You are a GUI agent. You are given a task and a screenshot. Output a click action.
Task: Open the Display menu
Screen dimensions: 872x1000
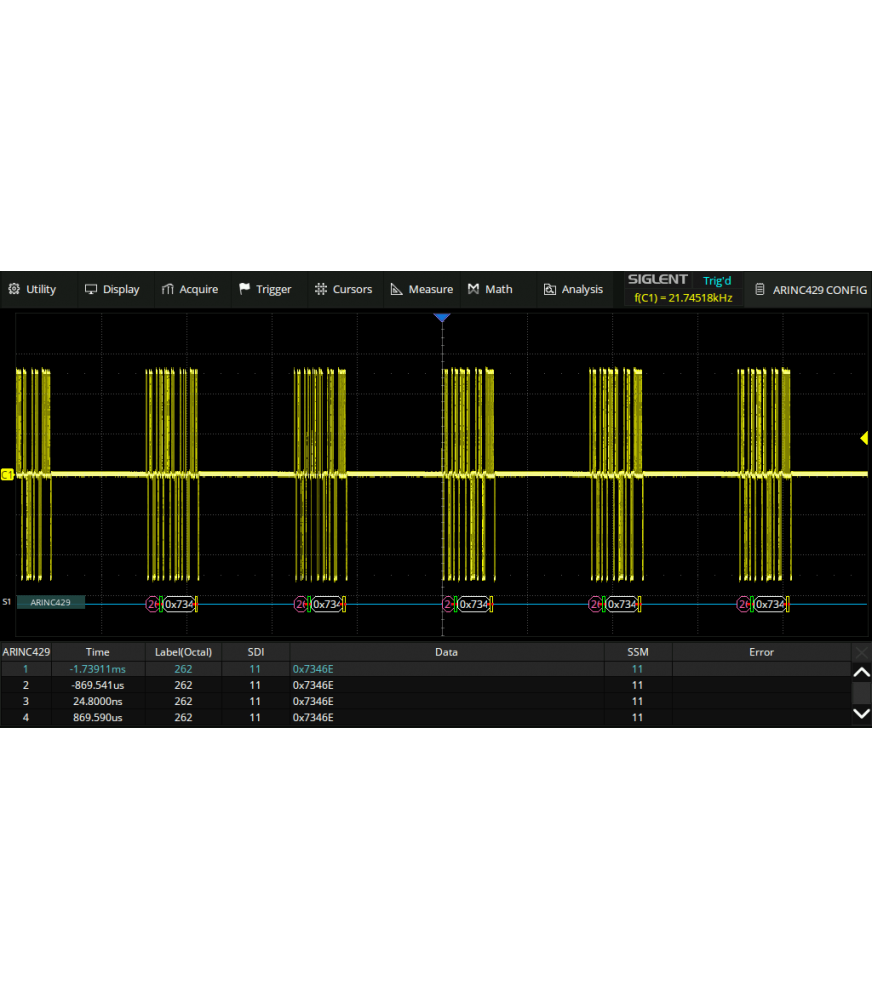tap(112, 290)
